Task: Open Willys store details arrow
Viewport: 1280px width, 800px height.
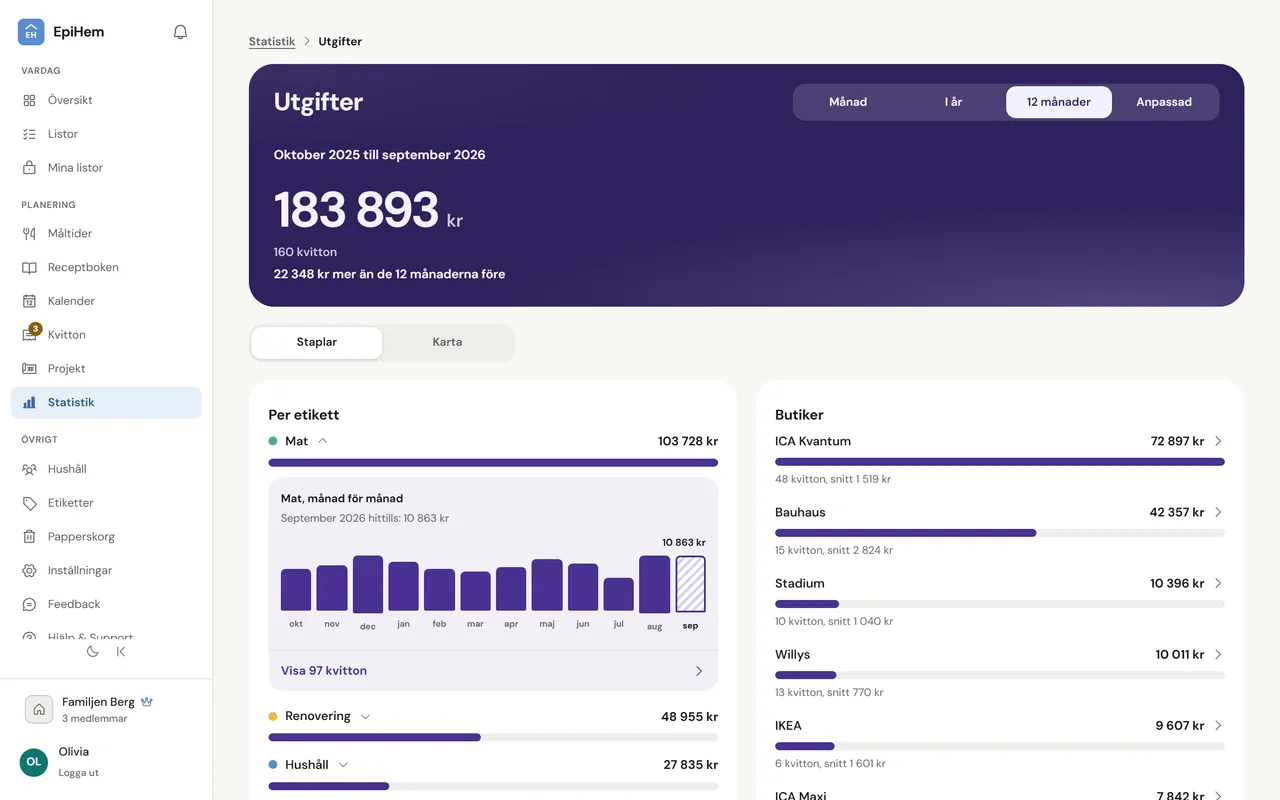Action: click(1218, 654)
